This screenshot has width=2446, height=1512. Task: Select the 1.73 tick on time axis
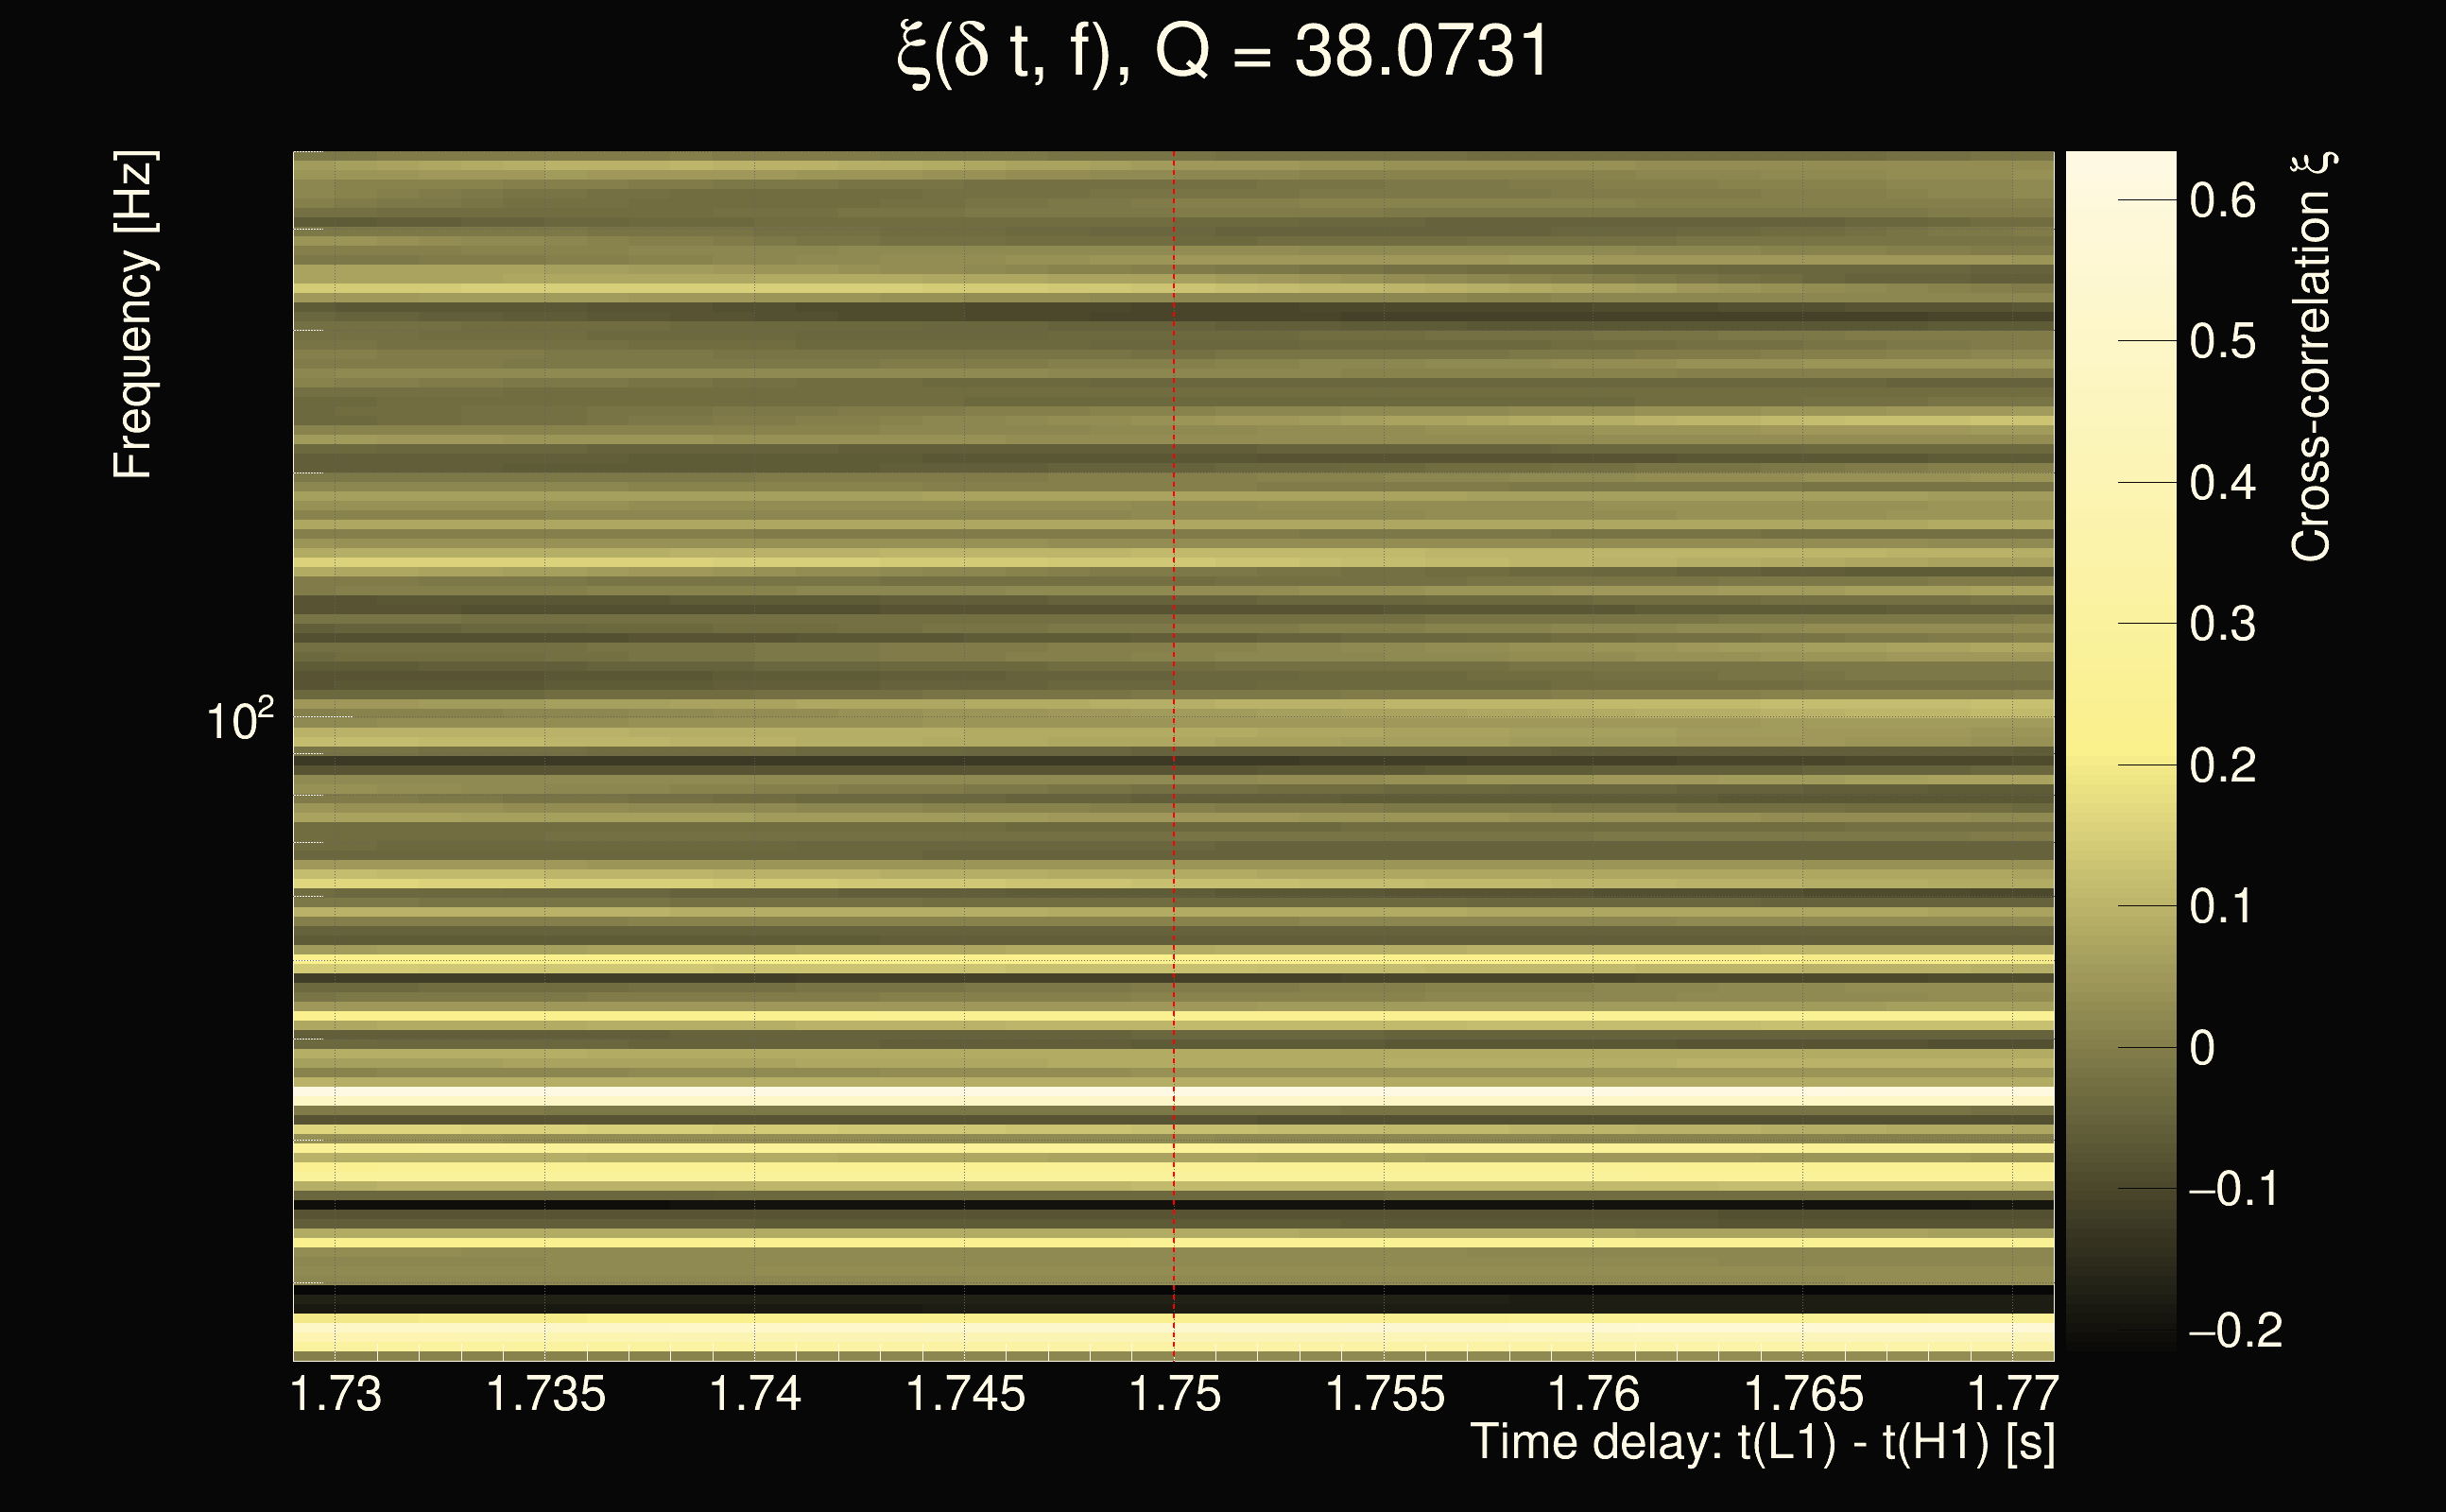[336, 1394]
